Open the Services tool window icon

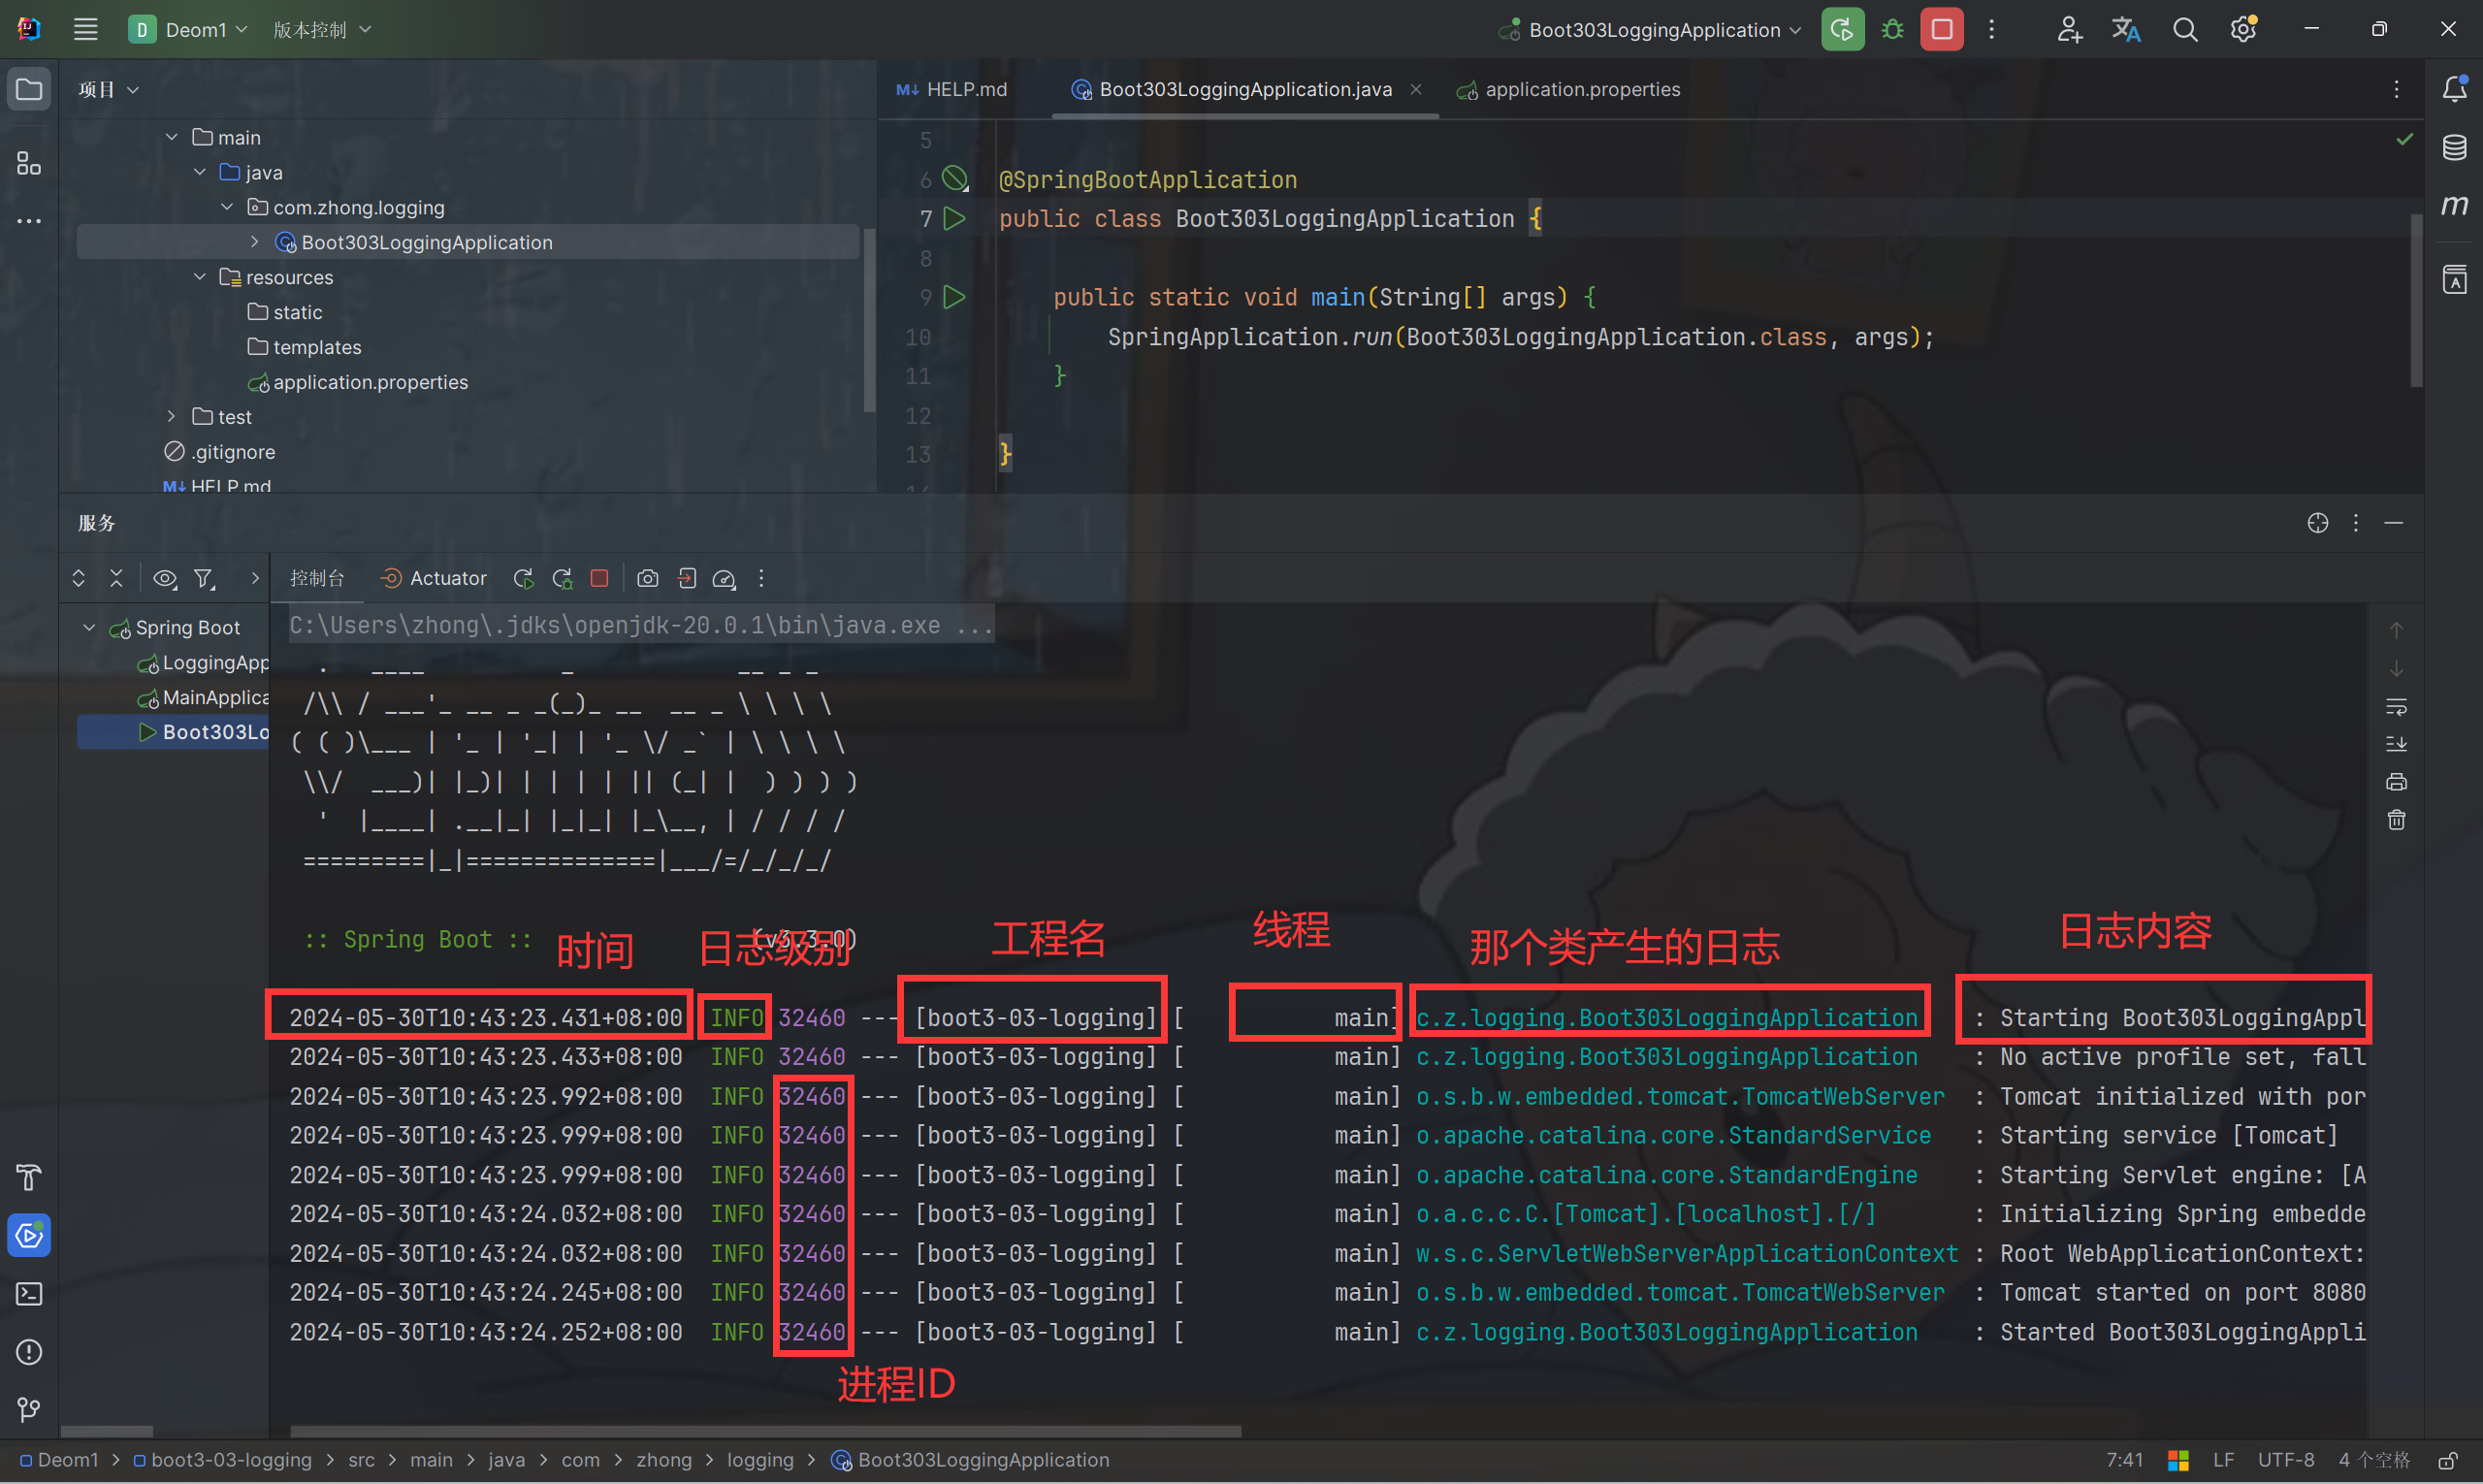tap(29, 1235)
